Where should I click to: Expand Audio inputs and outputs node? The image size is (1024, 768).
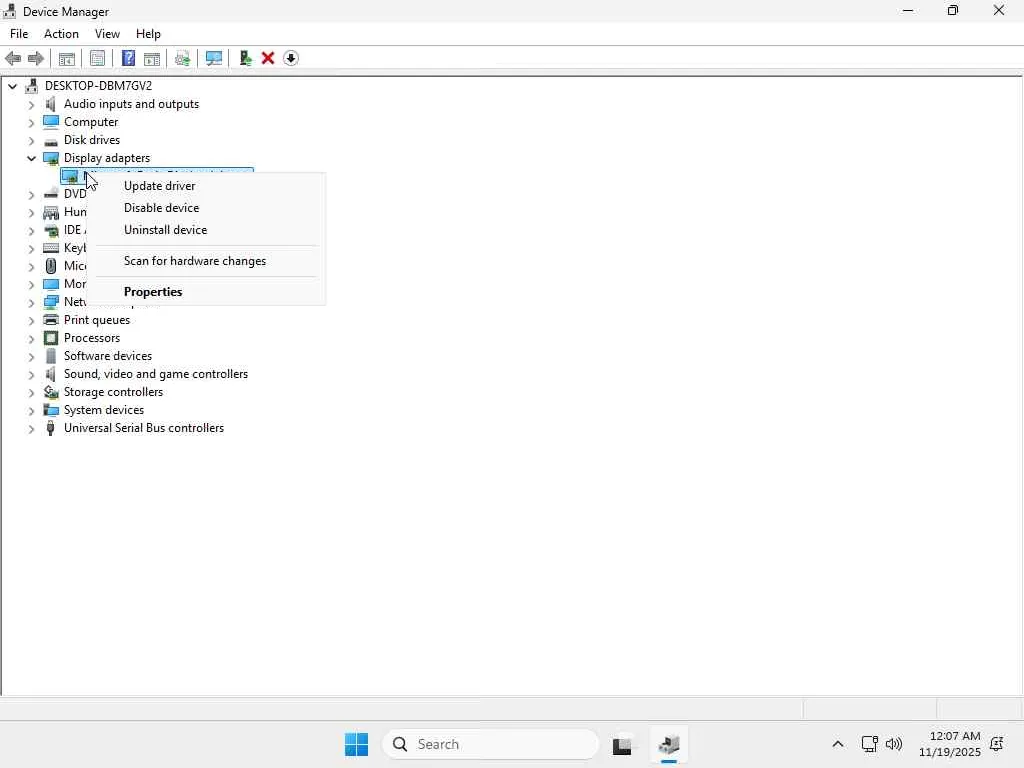click(x=31, y=104)
